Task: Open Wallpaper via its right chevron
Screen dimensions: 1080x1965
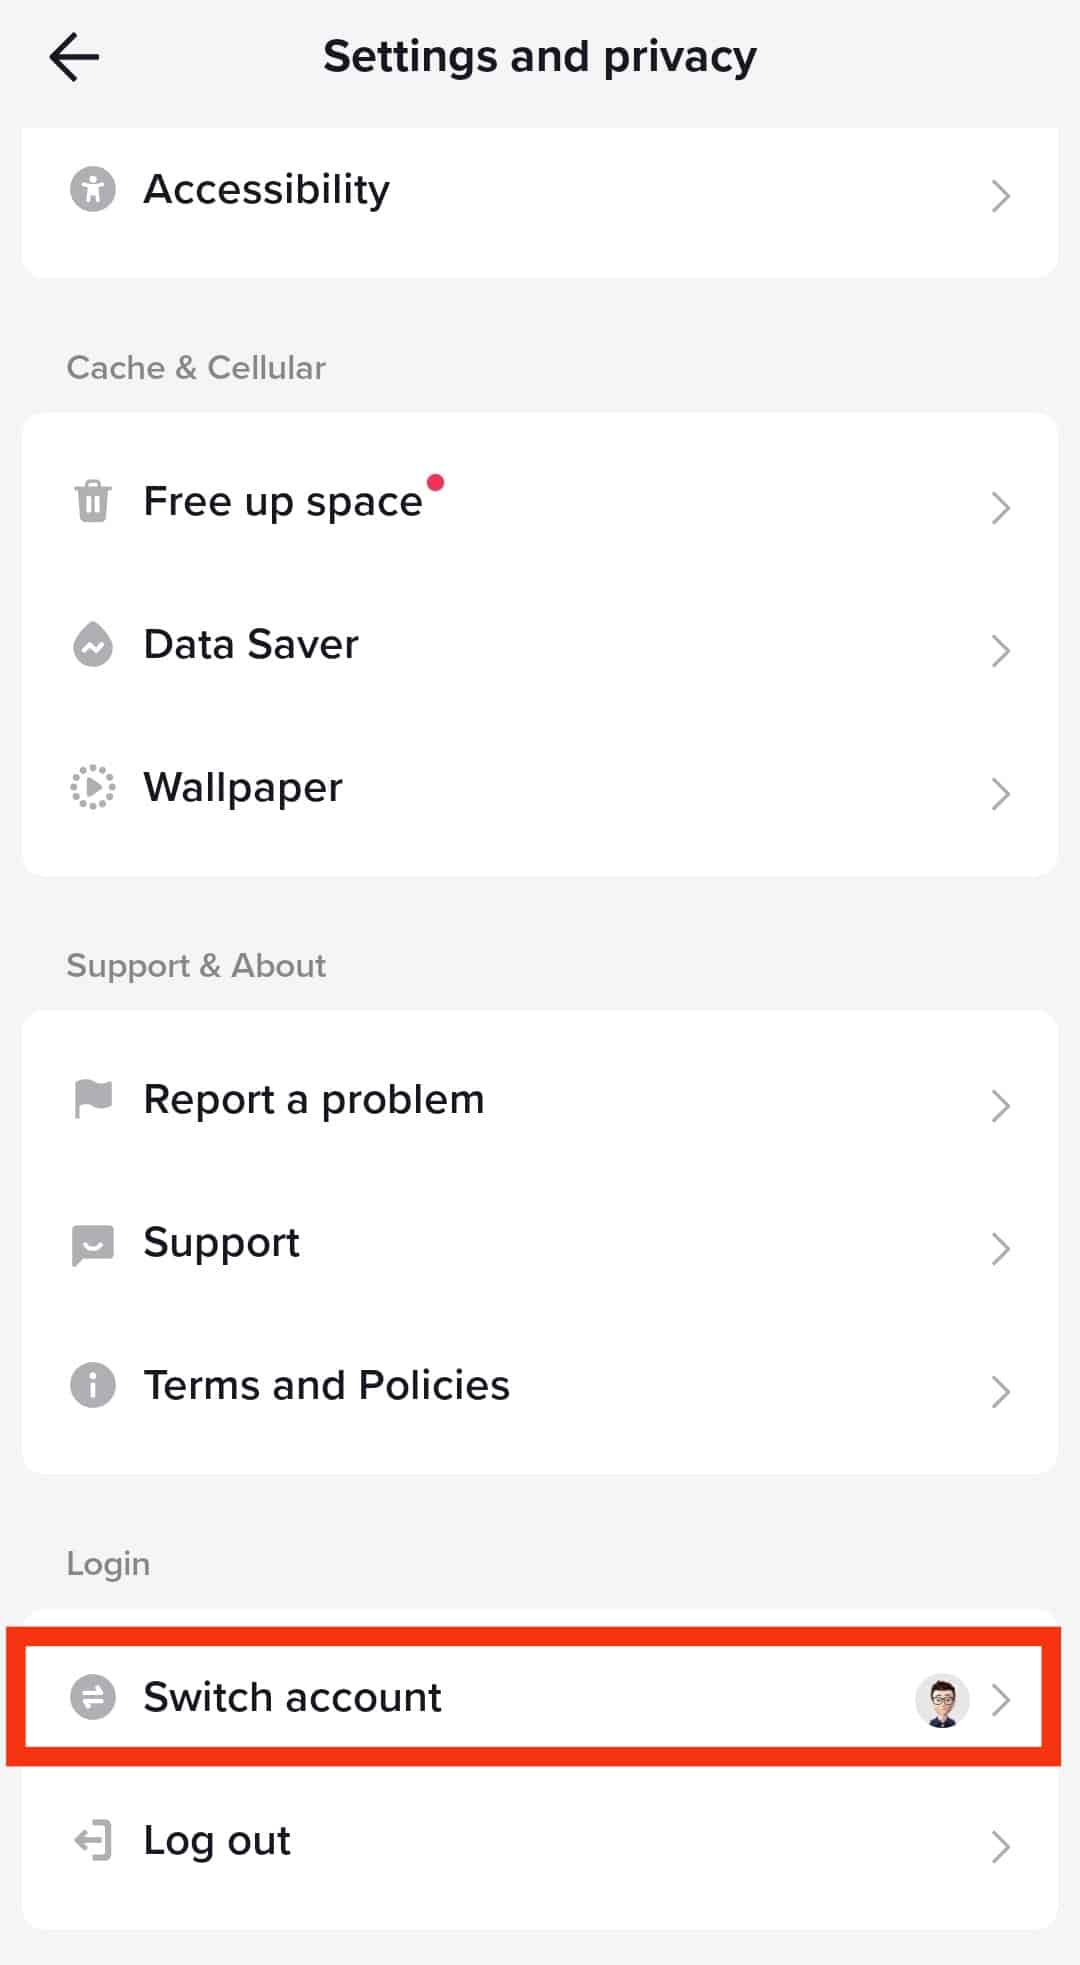Action: coord(1000,793)
